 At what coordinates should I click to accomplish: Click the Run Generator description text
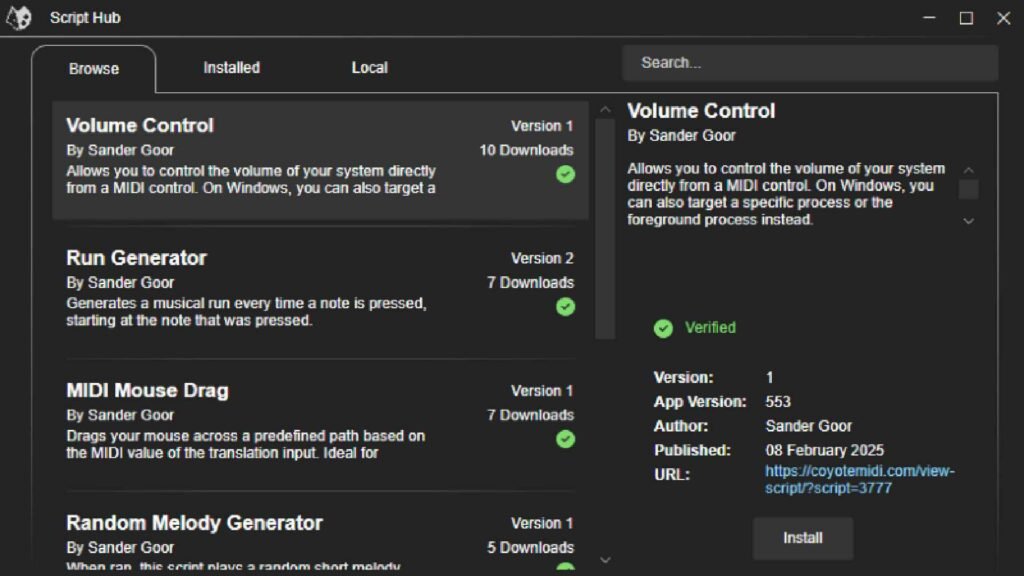click(x=246, y=312)
